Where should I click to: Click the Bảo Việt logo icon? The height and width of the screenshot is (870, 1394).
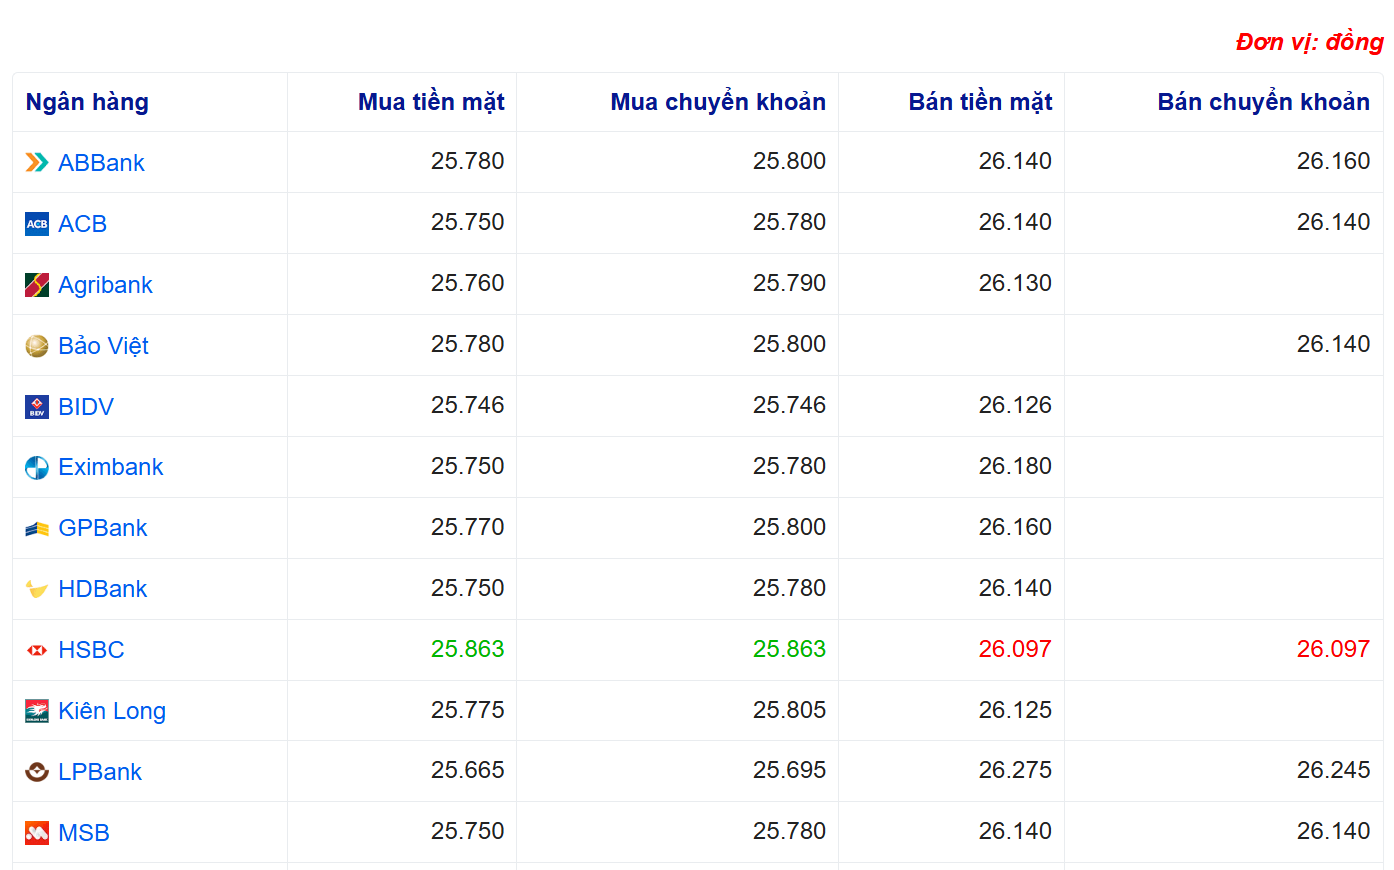tap(37, 346)
